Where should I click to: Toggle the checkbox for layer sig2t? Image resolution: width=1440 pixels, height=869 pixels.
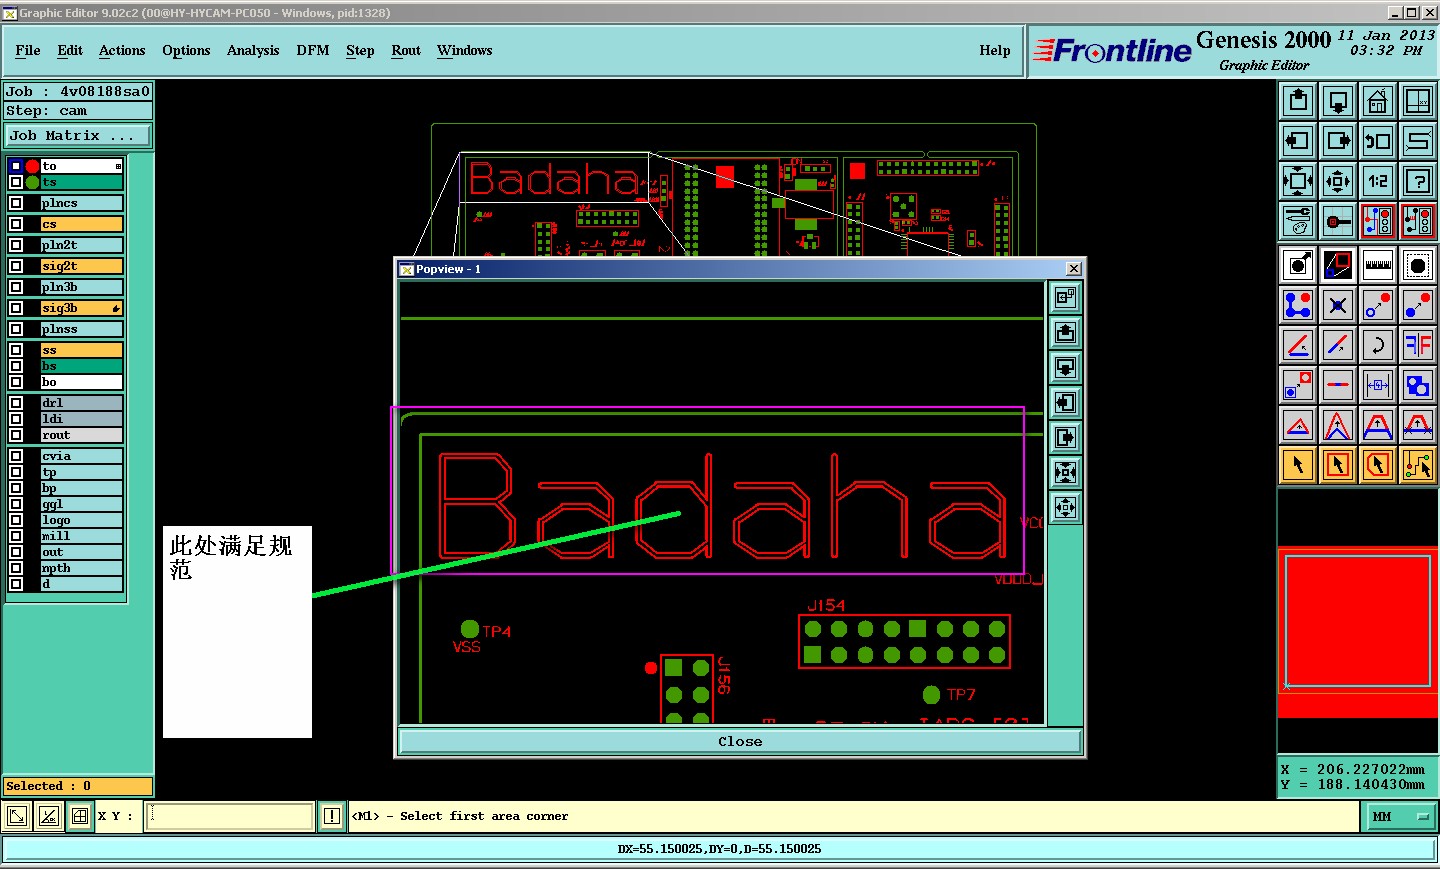point(16,266)
